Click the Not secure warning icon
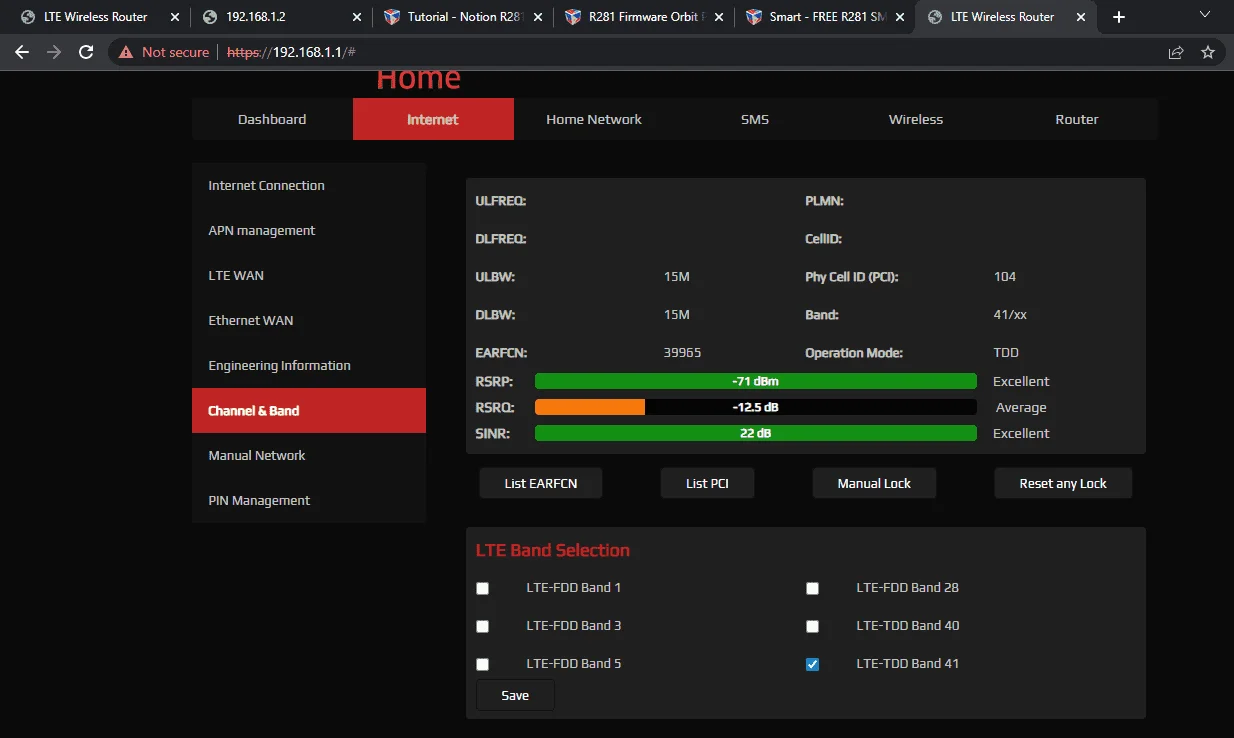 click(126, 52)
